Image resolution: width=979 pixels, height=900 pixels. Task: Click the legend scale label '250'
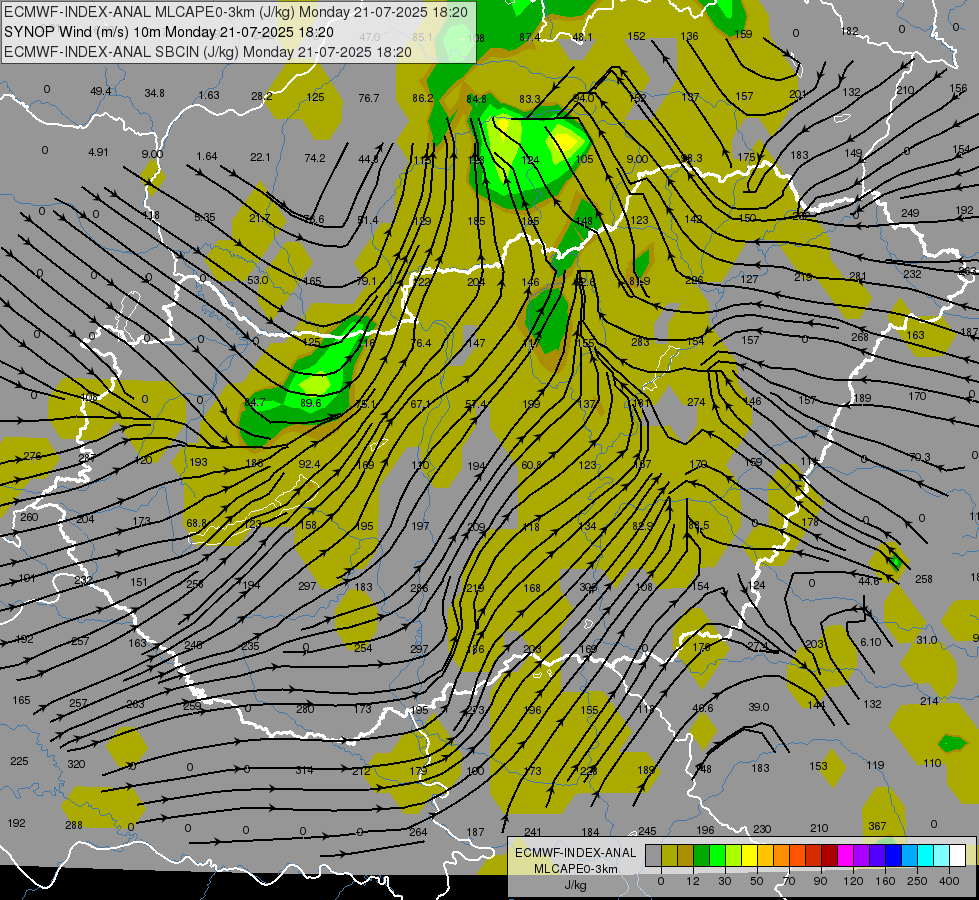[x=917, y=881]
